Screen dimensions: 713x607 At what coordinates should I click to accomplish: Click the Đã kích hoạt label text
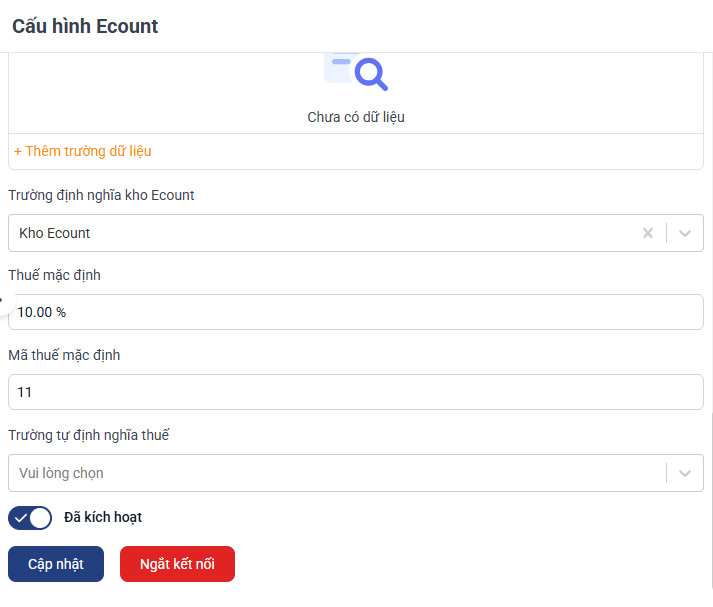click(102, 517)
